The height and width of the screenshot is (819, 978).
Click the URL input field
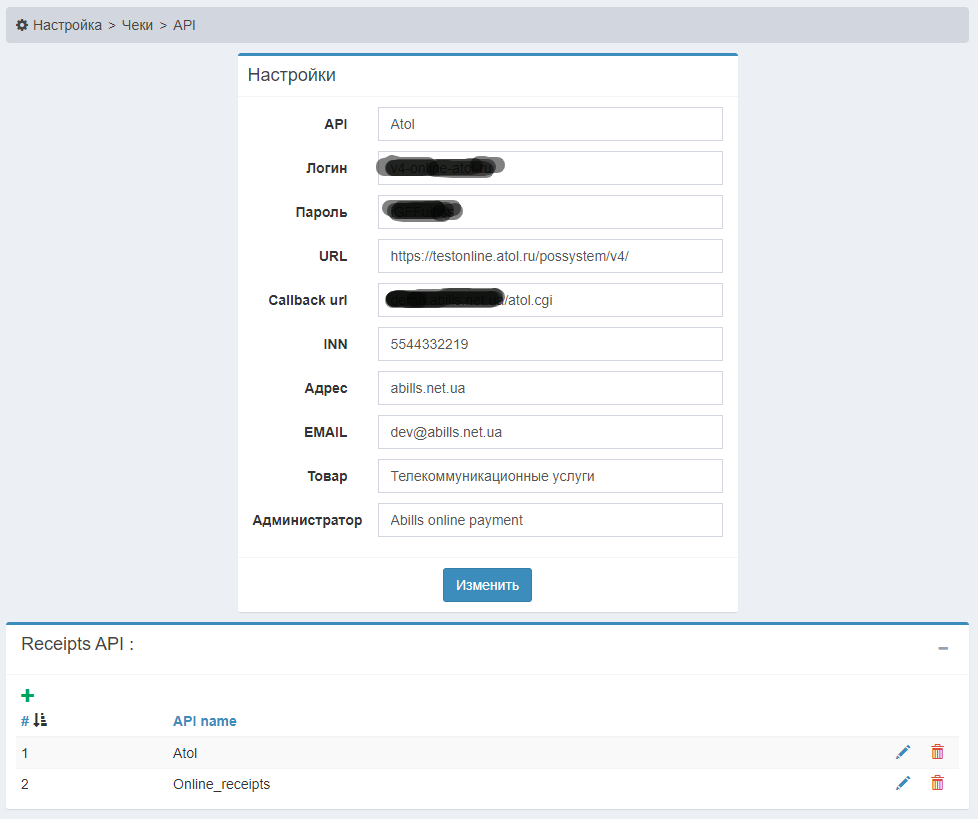[x=550, y=256]
